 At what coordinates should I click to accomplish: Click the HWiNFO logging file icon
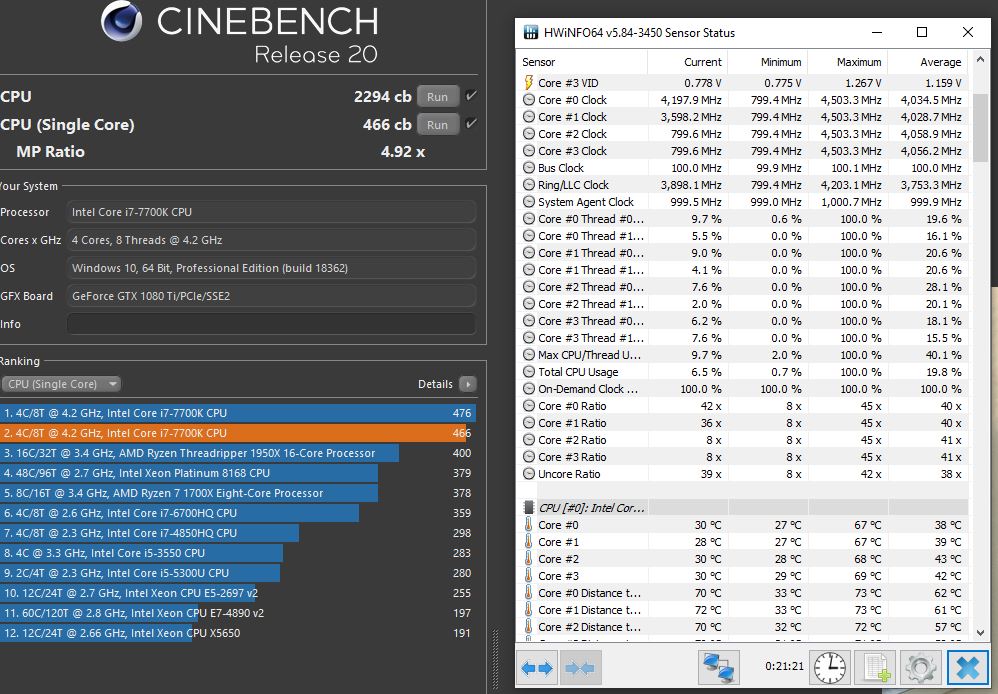coord(875,668)
